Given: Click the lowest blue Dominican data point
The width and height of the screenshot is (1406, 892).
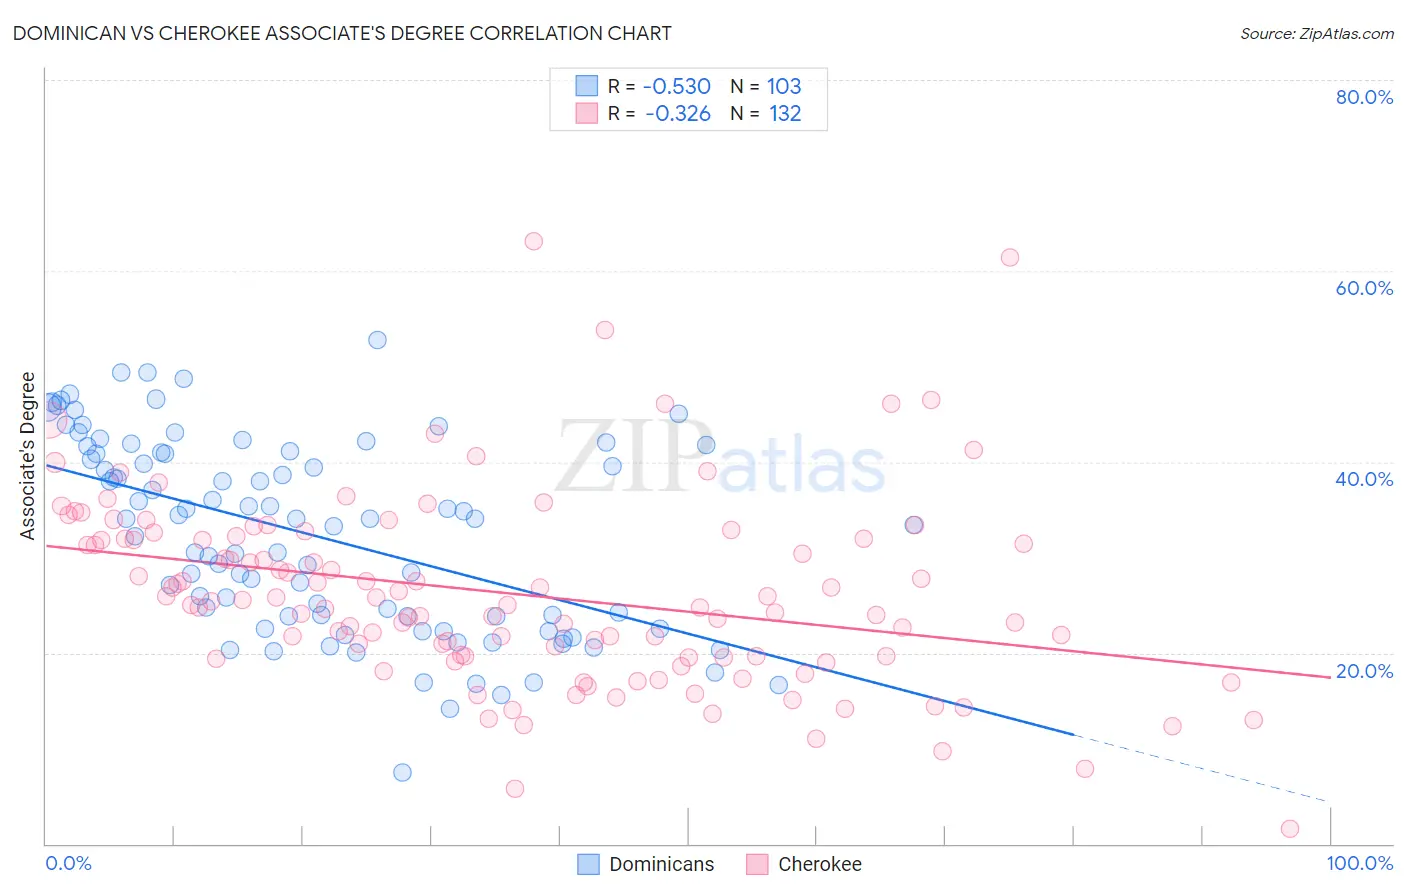Looking at the screenshot, I should coord(402,772).
